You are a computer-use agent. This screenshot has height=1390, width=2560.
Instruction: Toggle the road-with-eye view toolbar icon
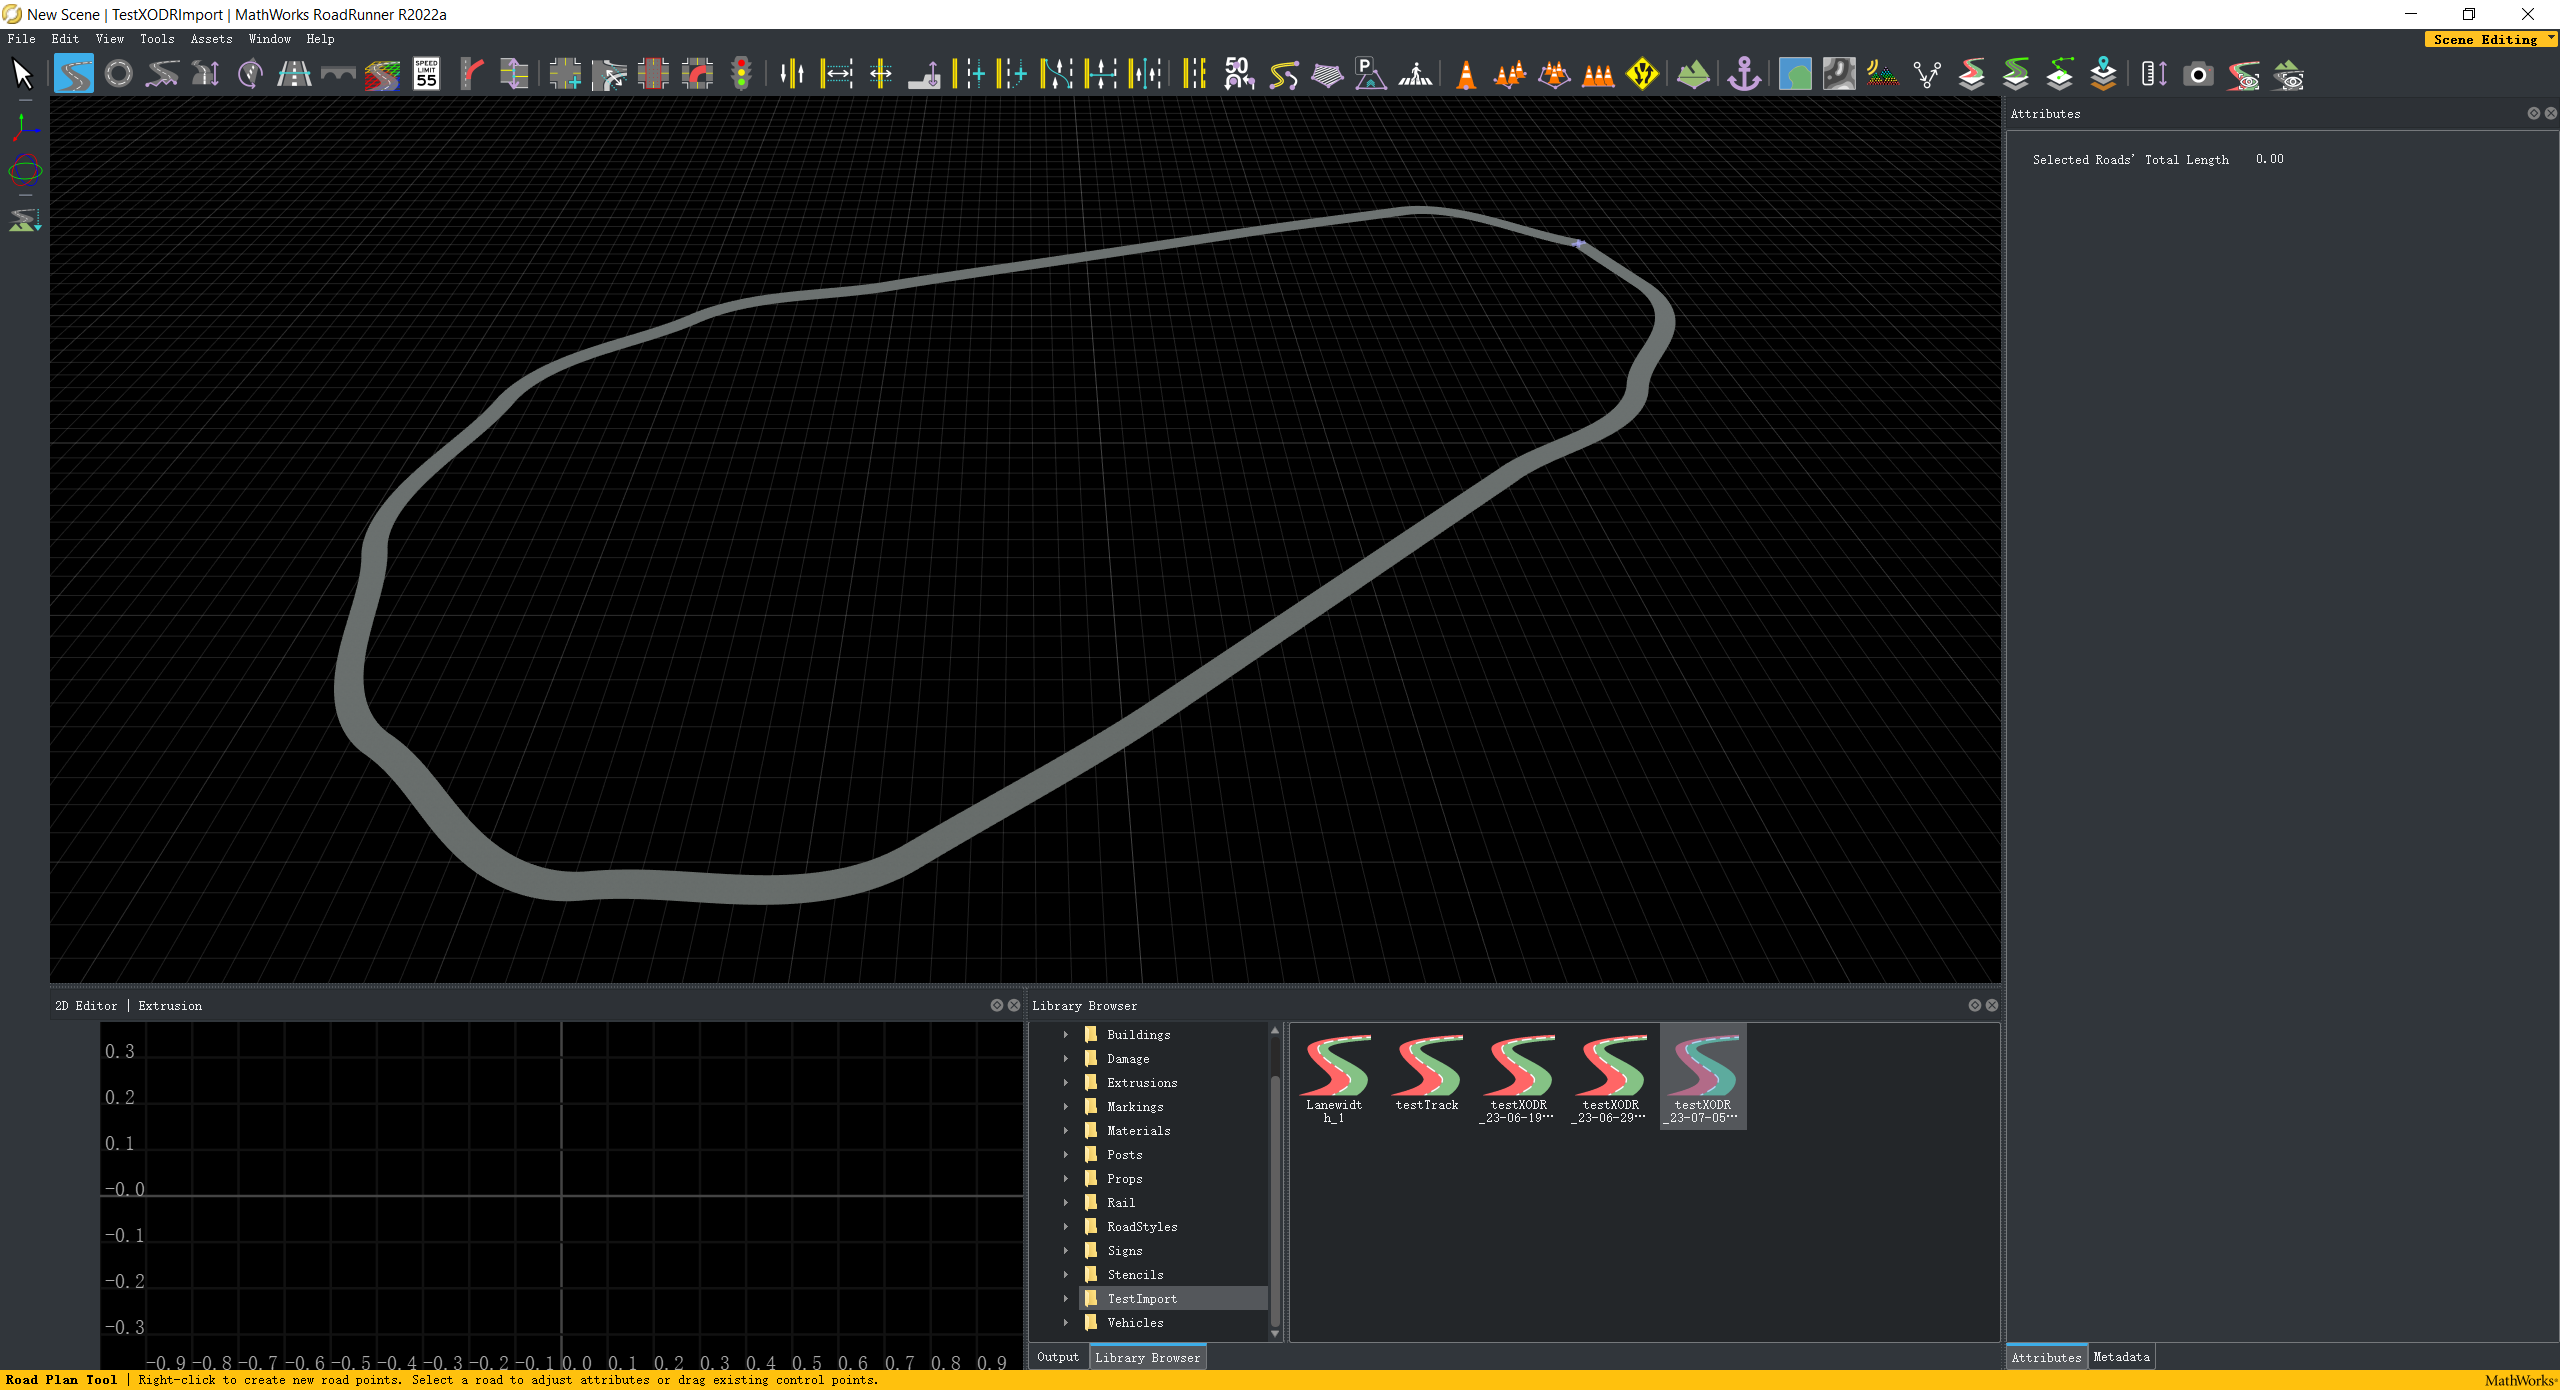2243,74
